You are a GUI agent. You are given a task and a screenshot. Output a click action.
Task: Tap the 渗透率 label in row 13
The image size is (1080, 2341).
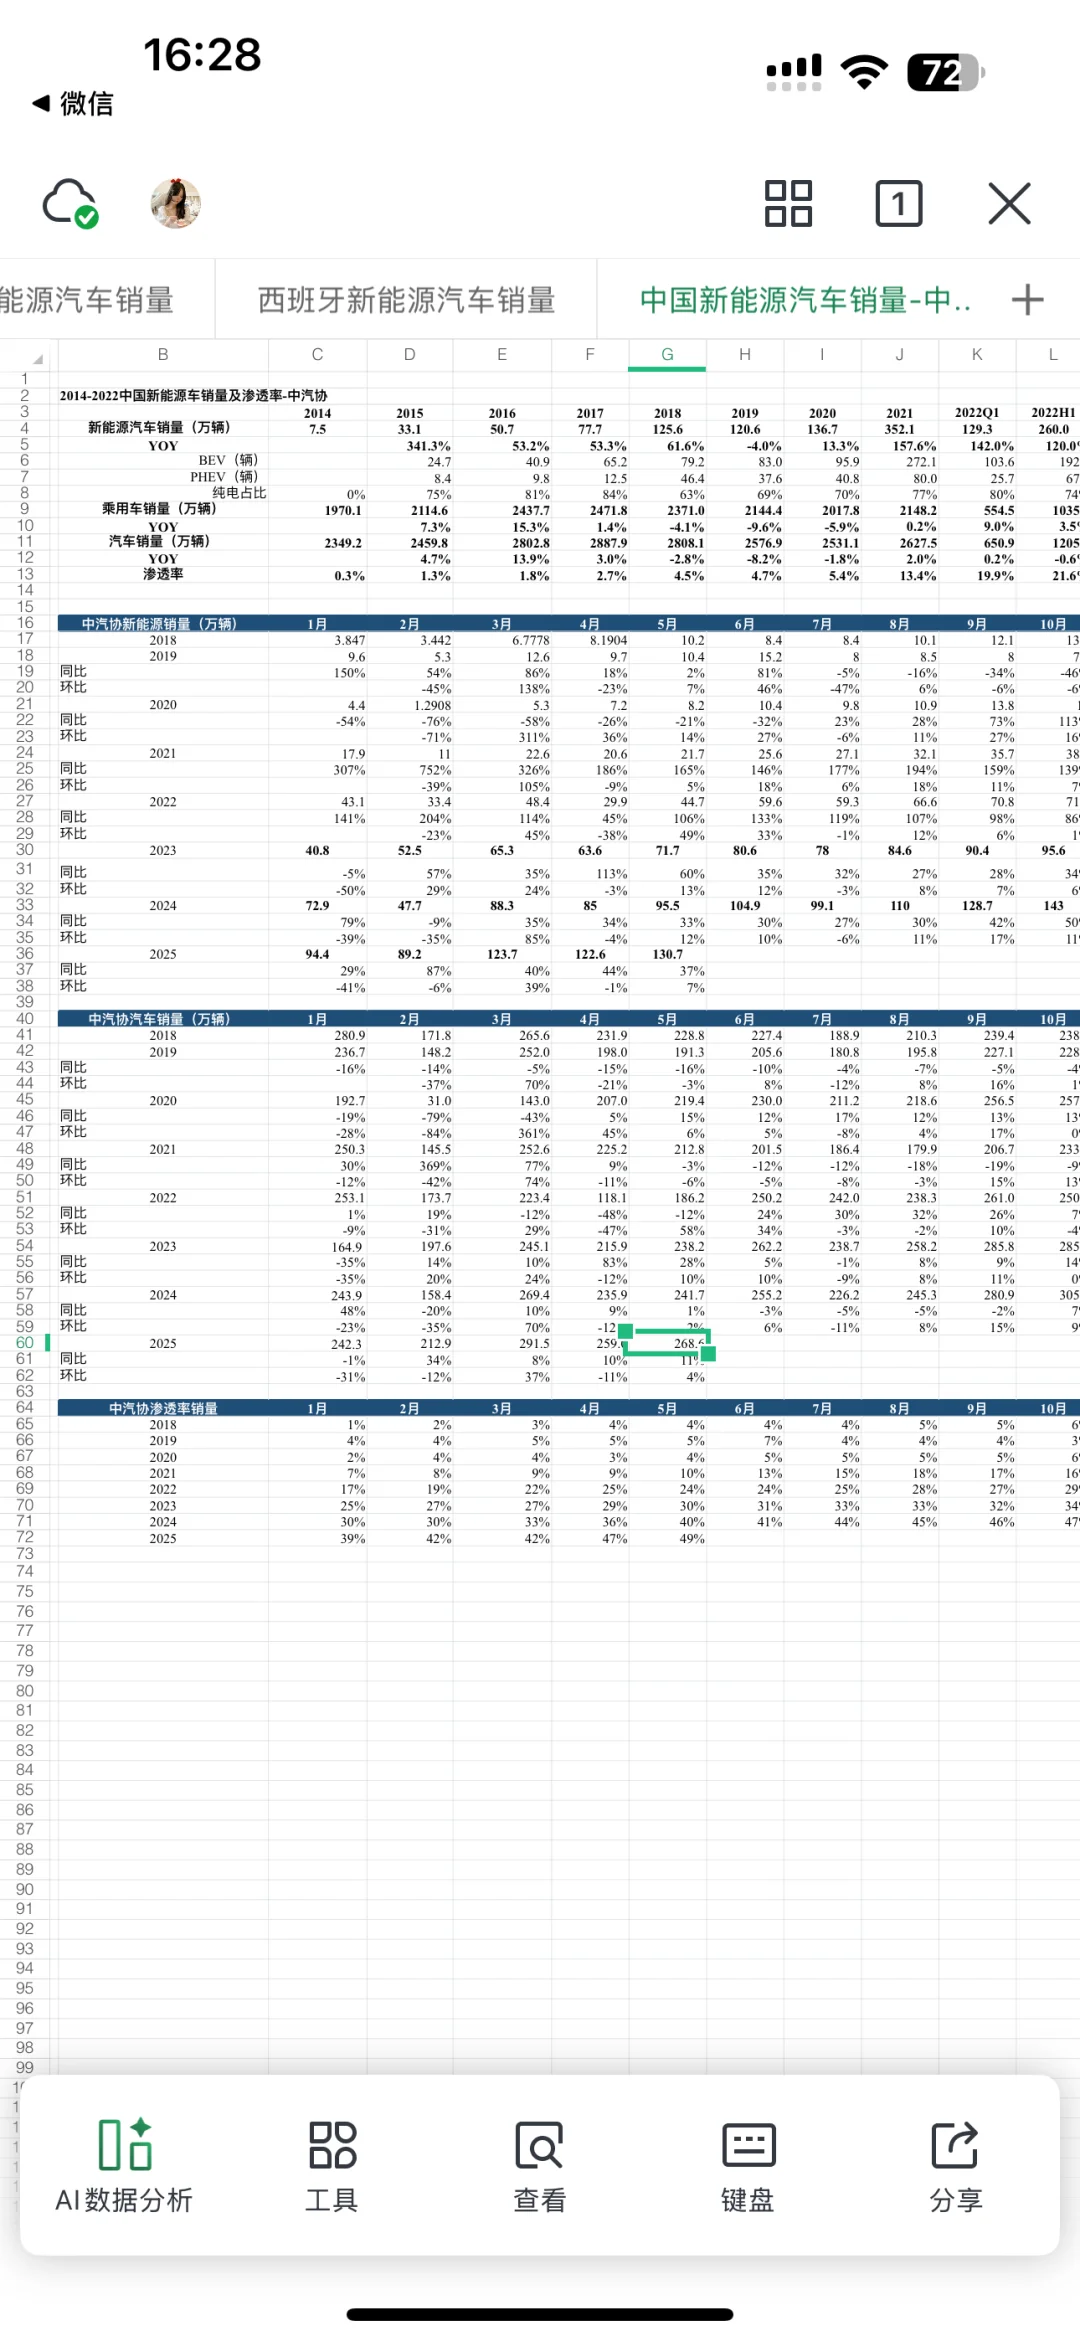(163, 574)
